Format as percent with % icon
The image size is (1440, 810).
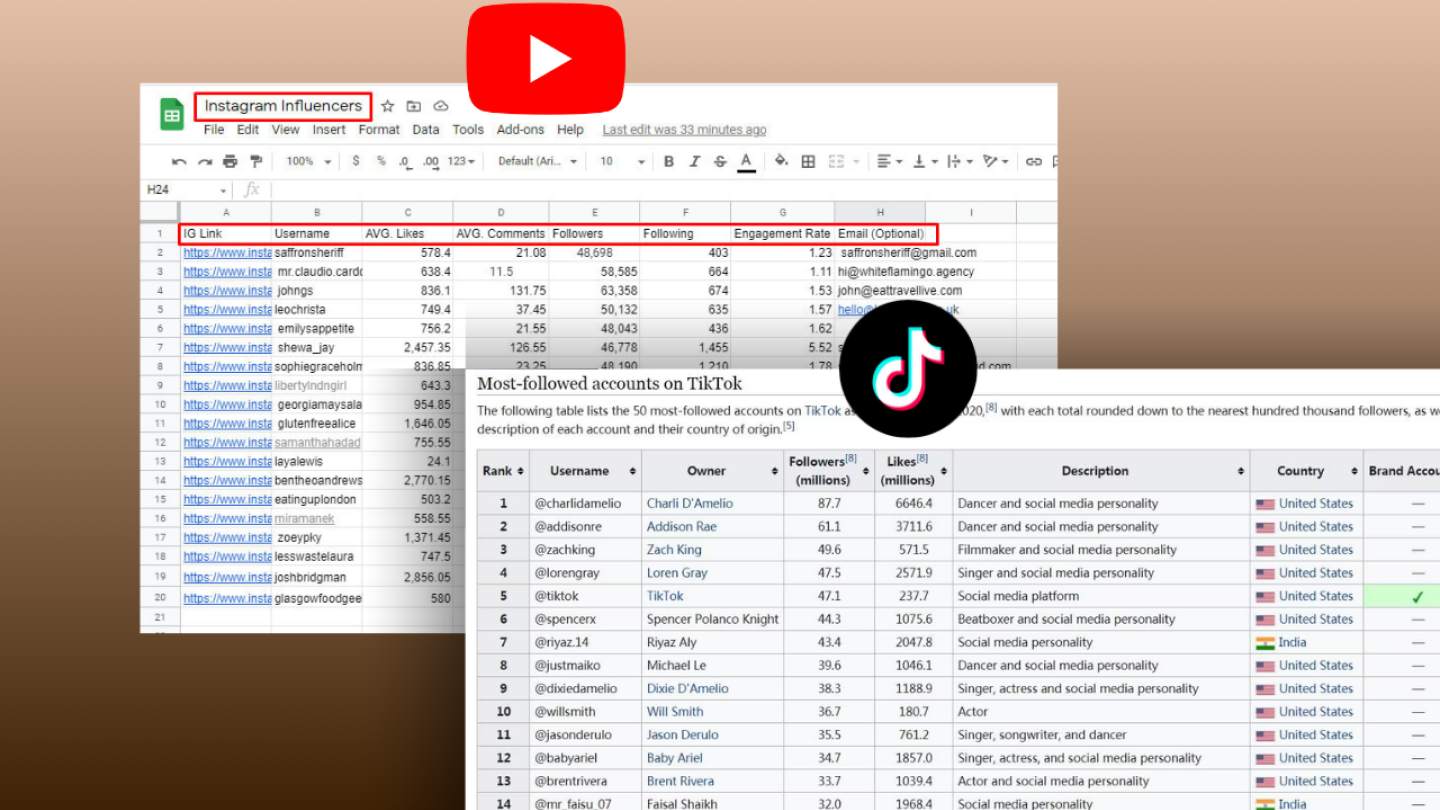click(x=381, y=161)
